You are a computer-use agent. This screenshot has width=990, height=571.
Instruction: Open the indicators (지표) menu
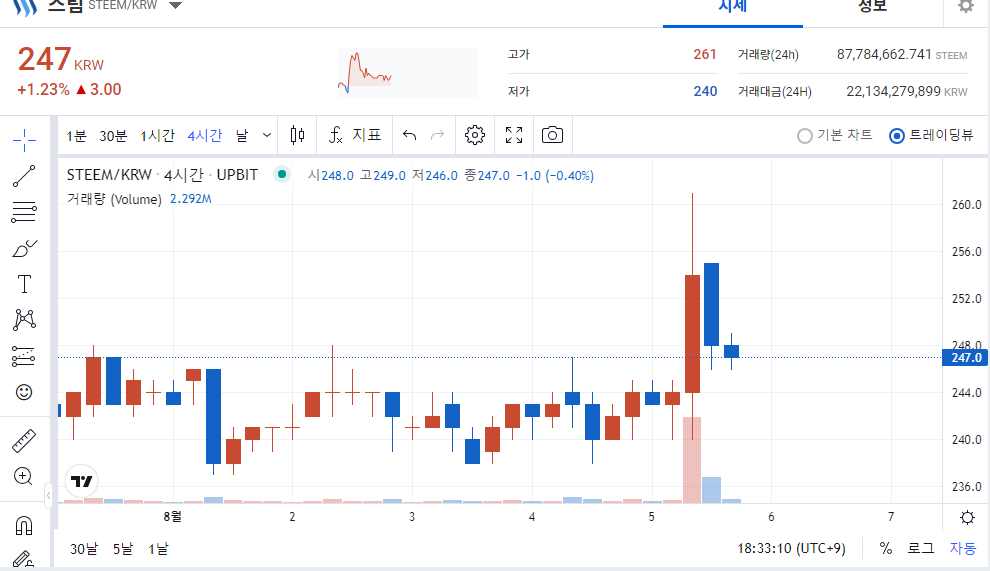[x=355, y=135]
